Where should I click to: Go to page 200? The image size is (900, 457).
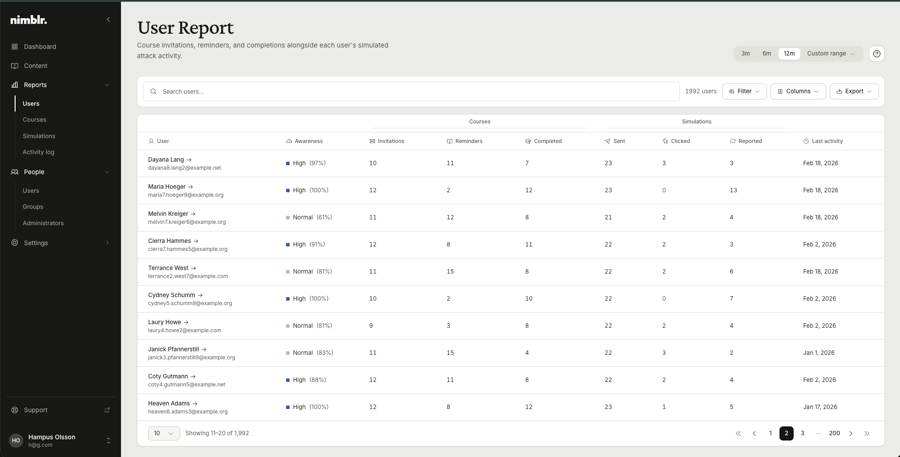[835, 433]
